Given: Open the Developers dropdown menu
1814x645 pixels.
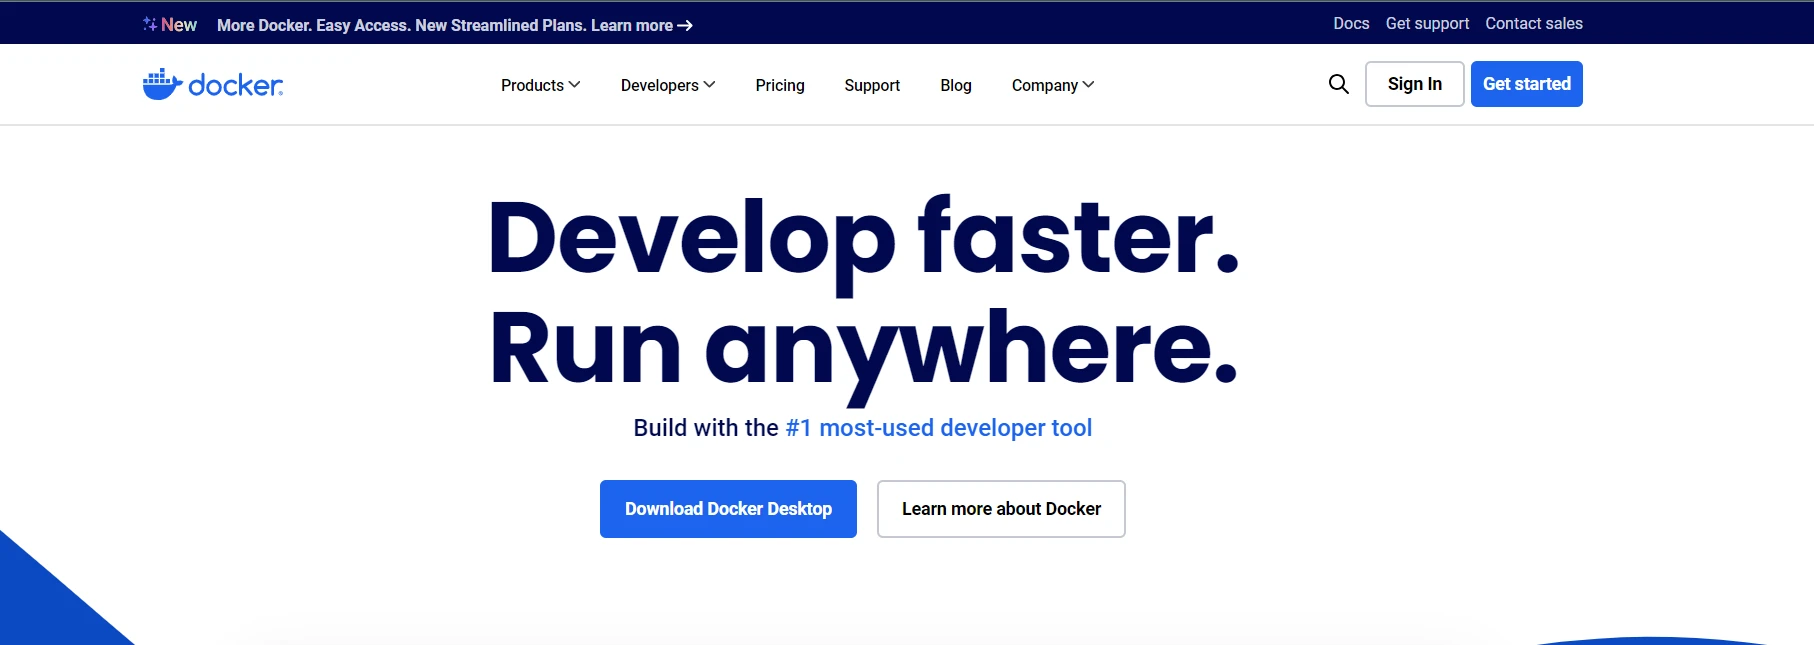Looking at the screenshot, I should (x=667, y=85).
